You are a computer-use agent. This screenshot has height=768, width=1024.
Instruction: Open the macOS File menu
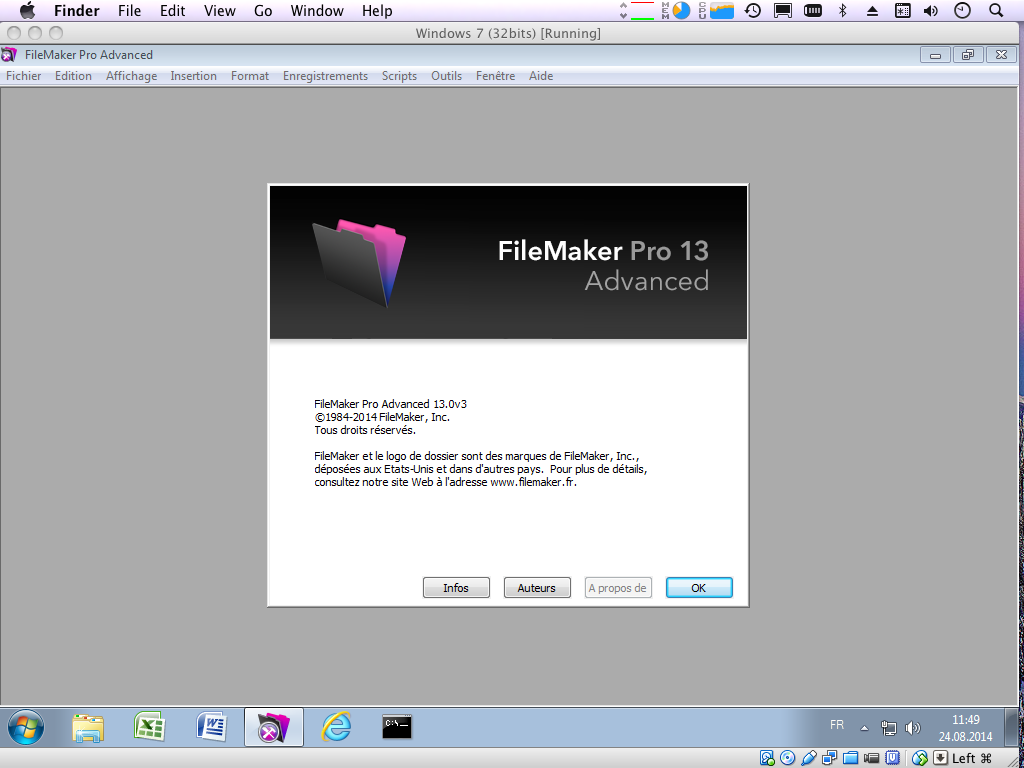tap(129, 10)
